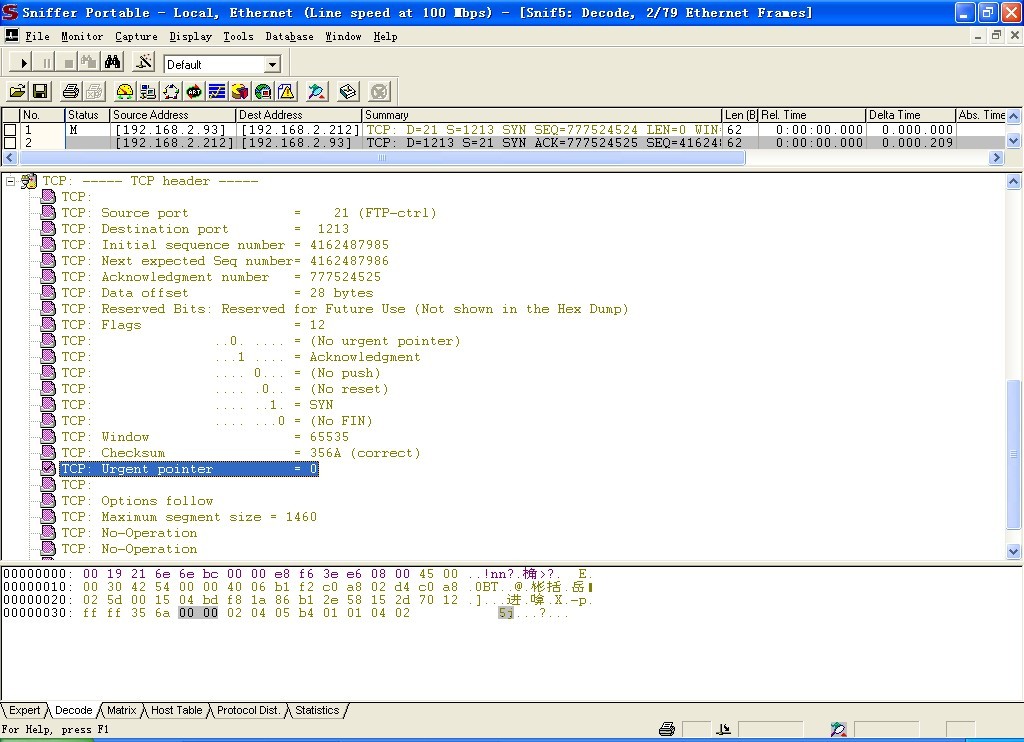
Task: Open the Matrix ring toolbar icon
Action: (171, 91)
